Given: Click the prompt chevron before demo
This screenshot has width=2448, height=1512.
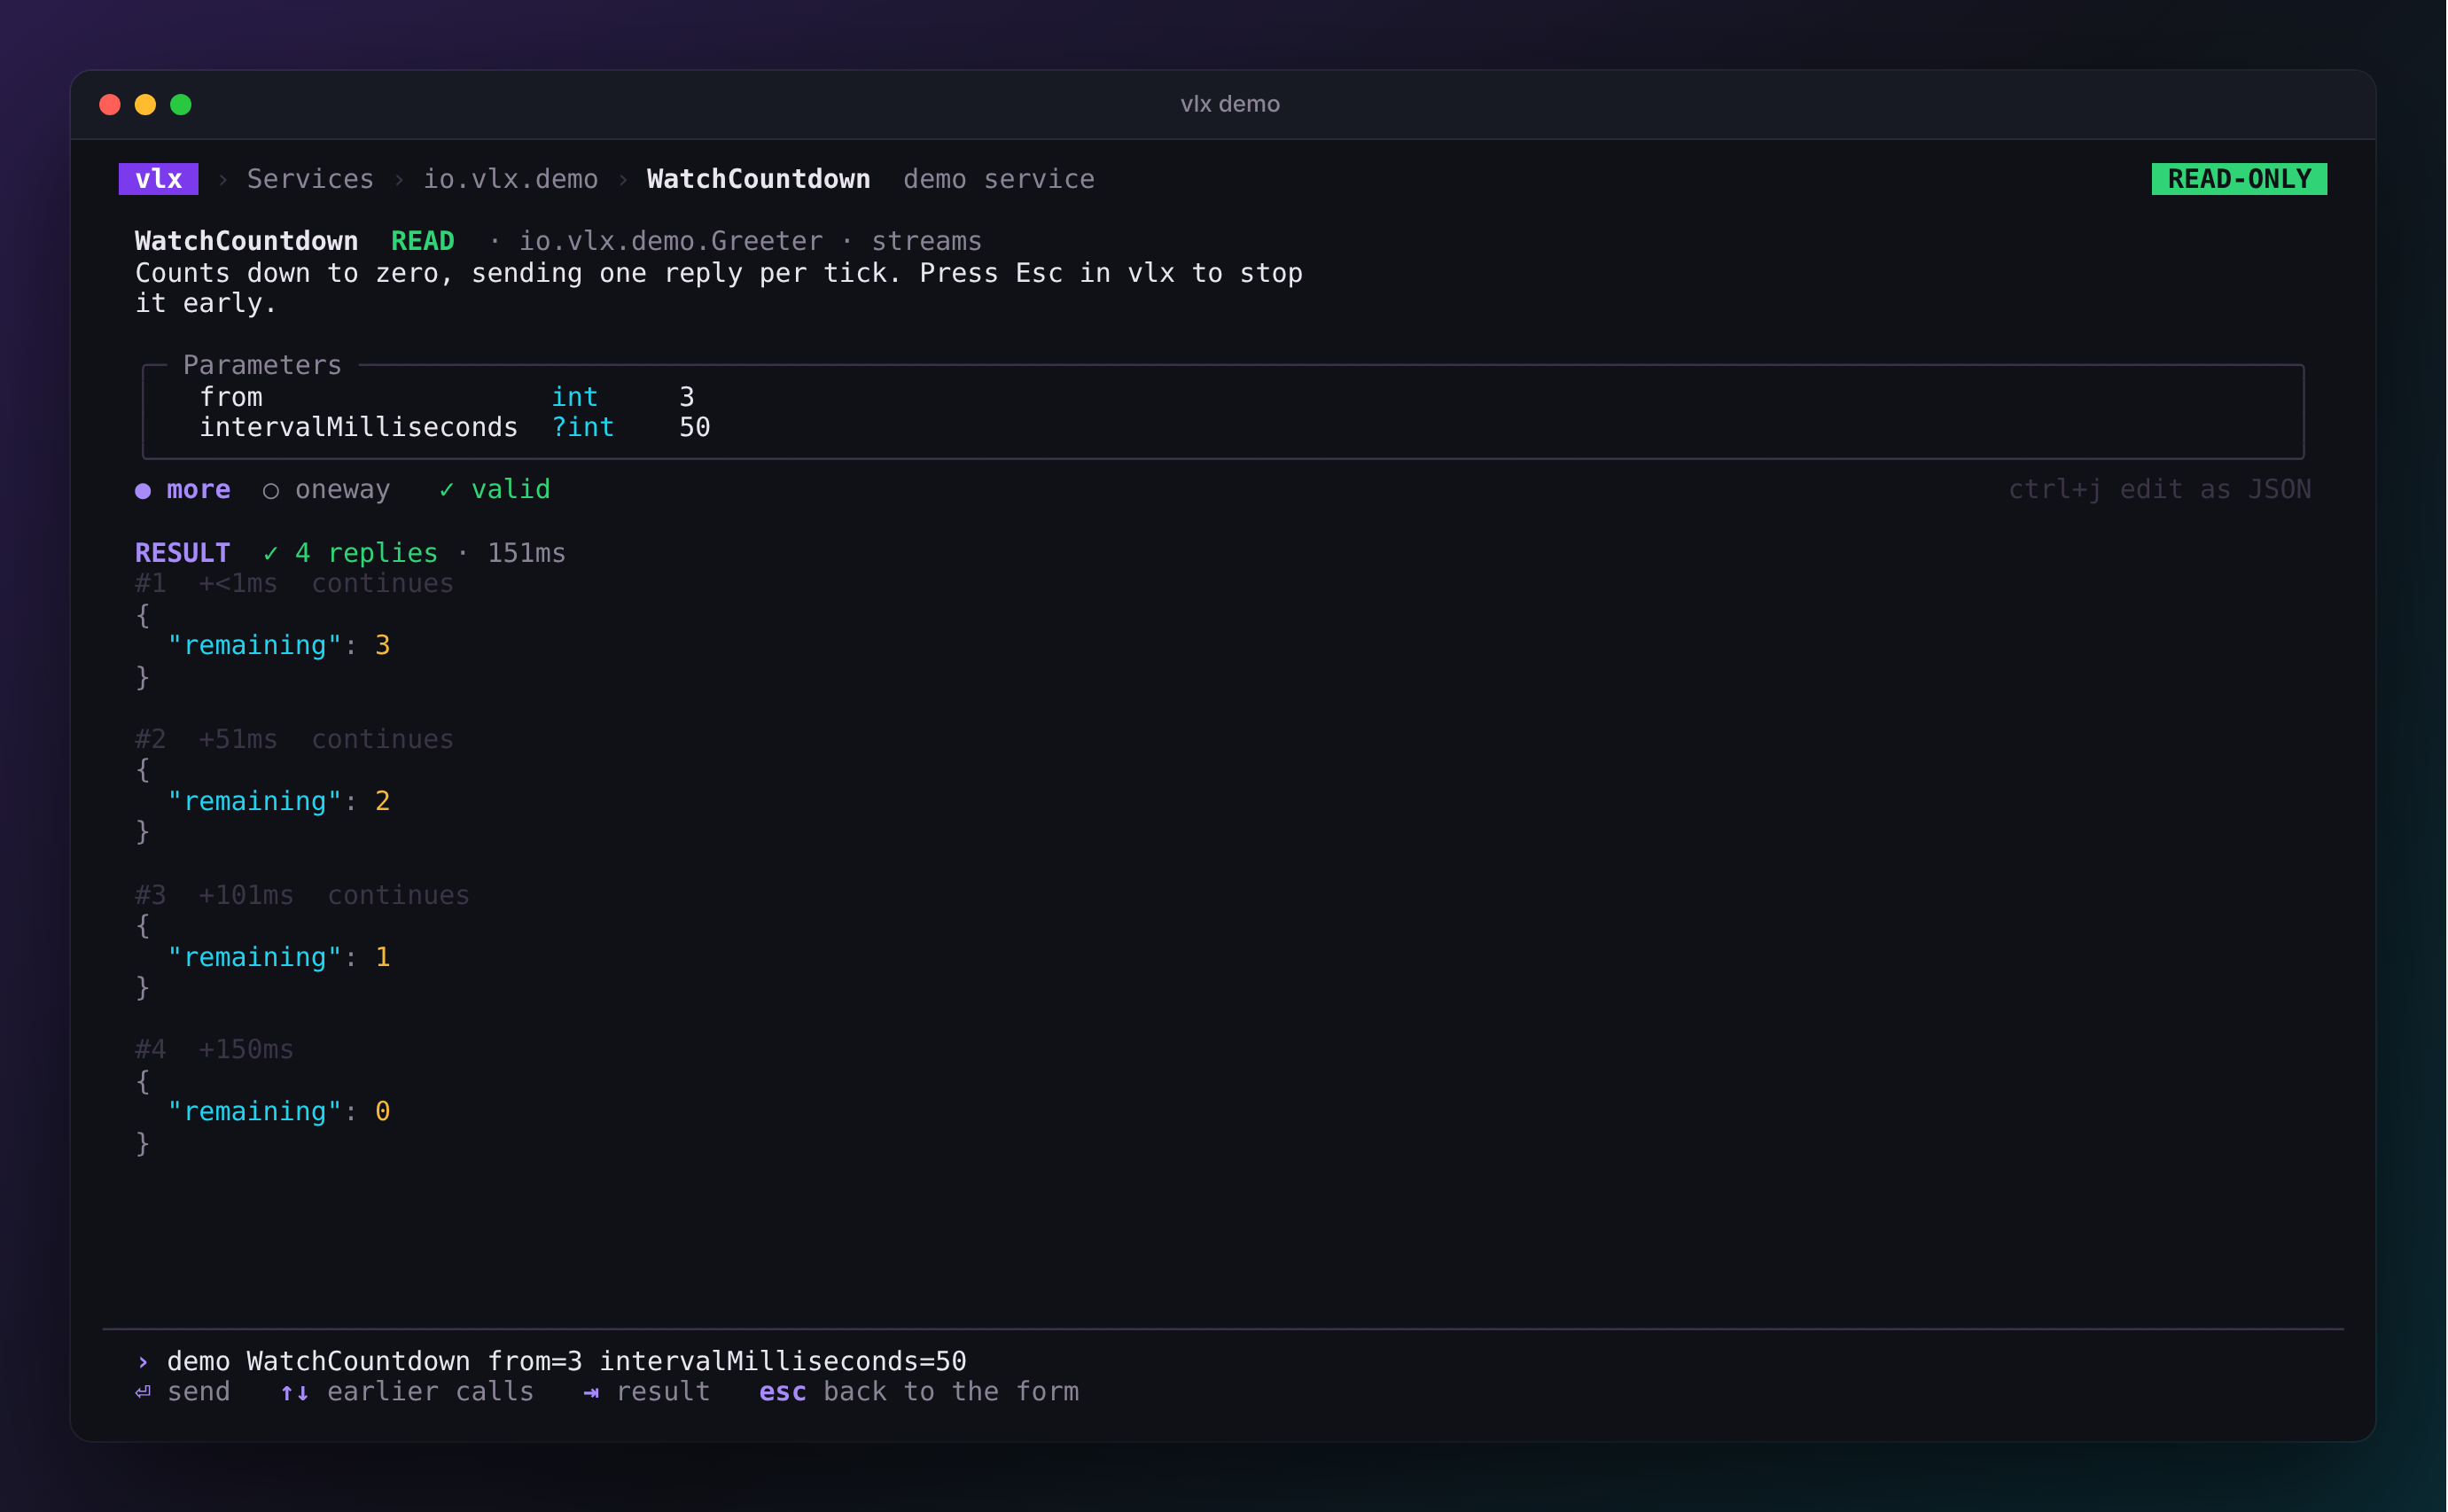Looking at the screenshot, I should tap(143, 1362).
